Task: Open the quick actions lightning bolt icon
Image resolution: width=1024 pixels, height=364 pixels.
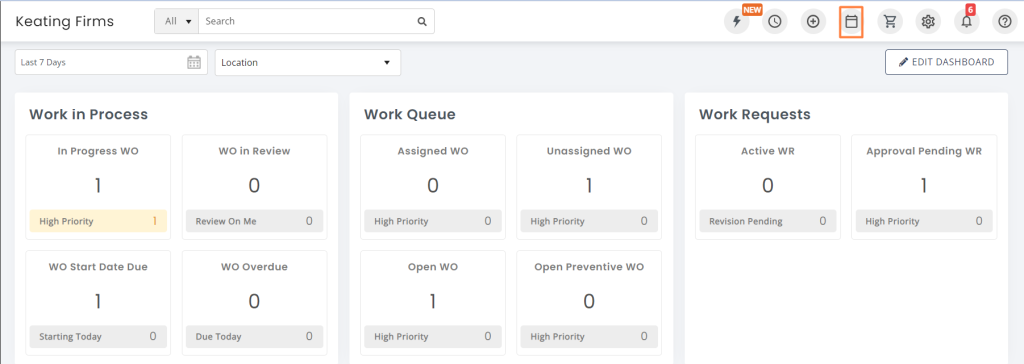Action: (x=737, y=22)
